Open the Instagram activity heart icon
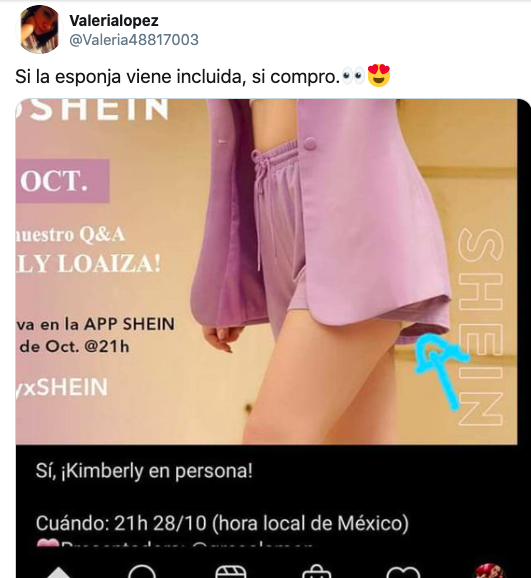Screen dimensions: 531x578 tap(403, 572)
